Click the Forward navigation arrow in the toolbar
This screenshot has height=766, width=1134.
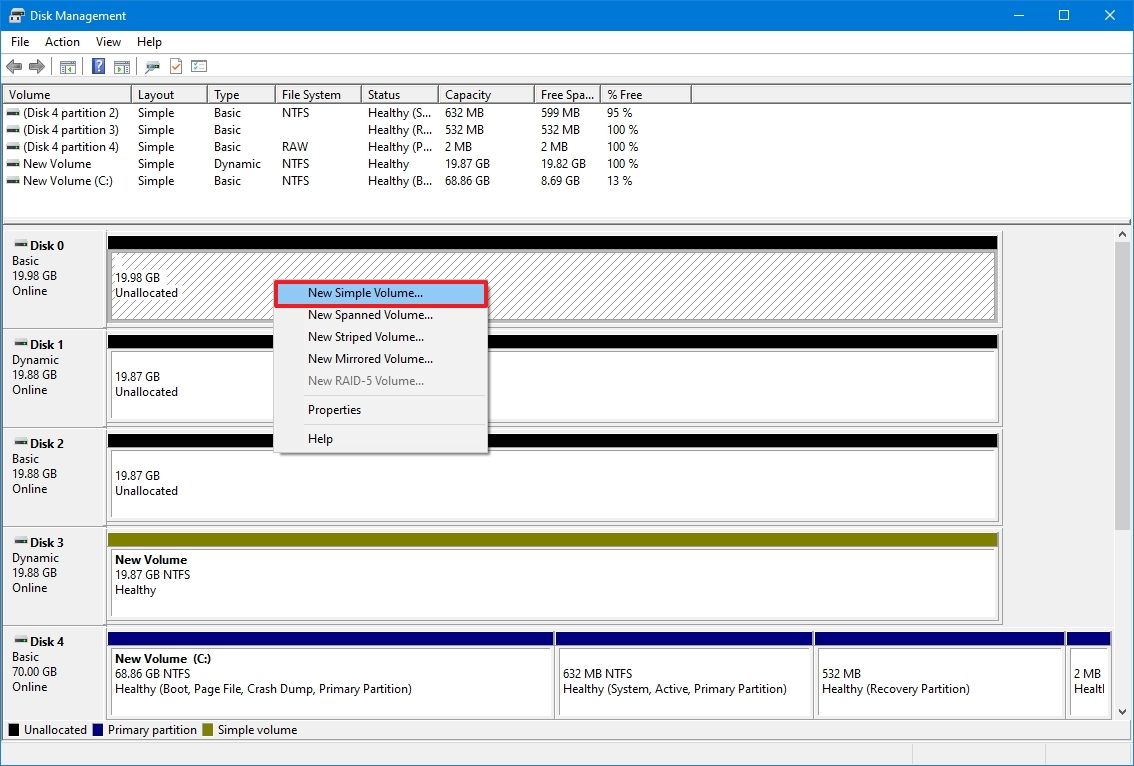click(x=37, y=66)
